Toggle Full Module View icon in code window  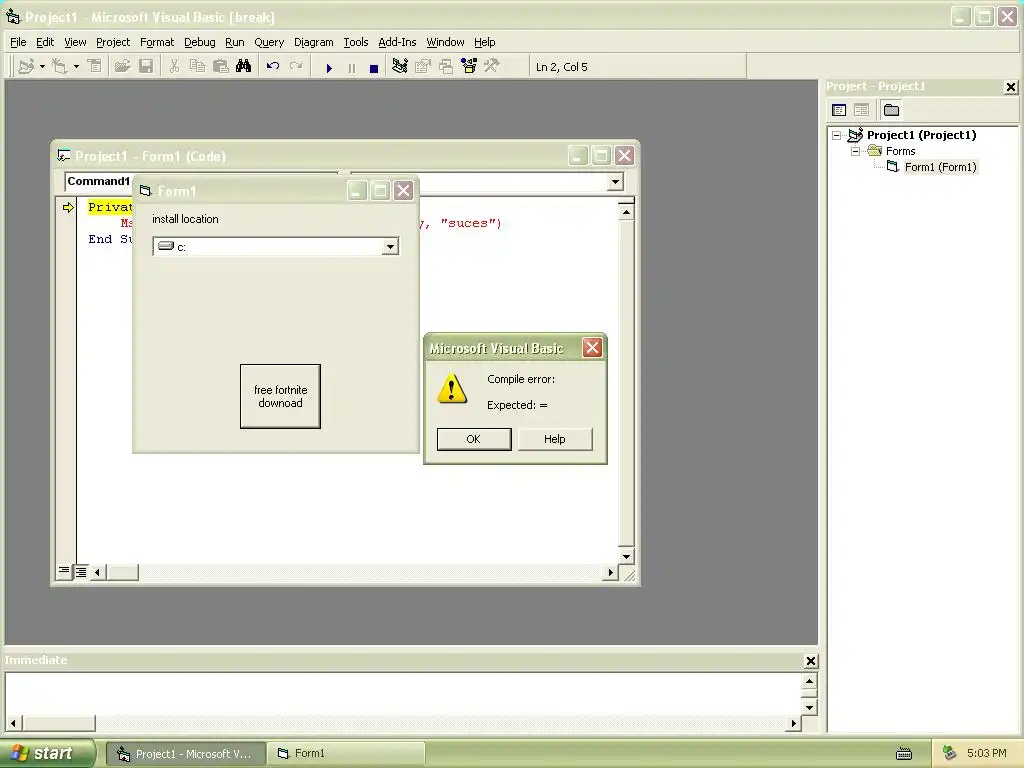point(80,571)
